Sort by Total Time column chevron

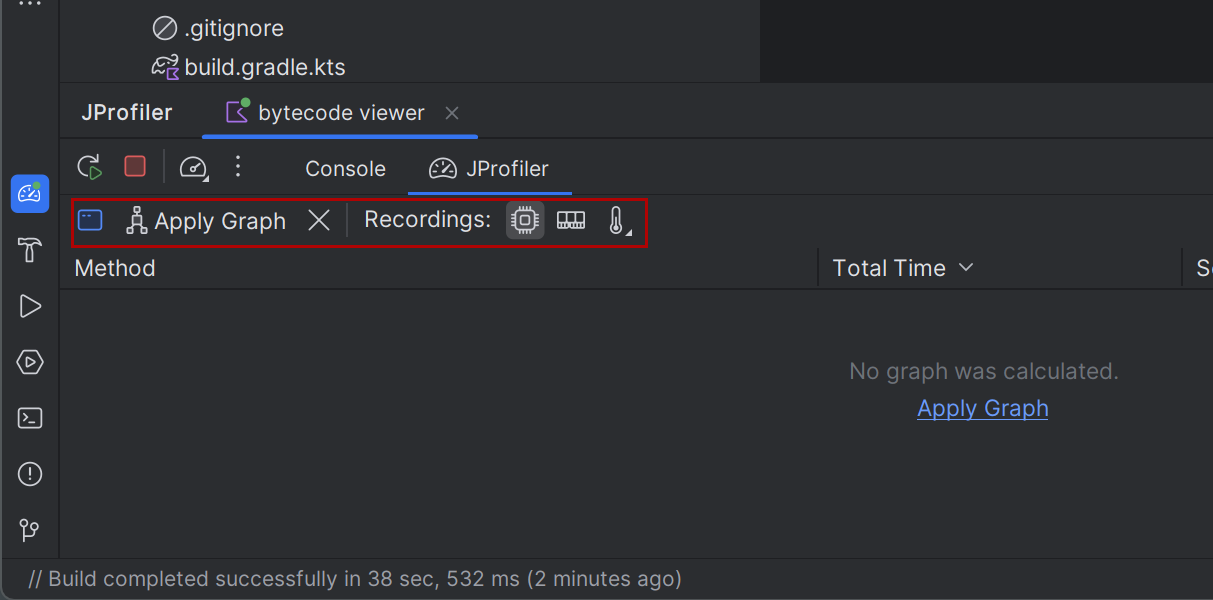point(966,268)
